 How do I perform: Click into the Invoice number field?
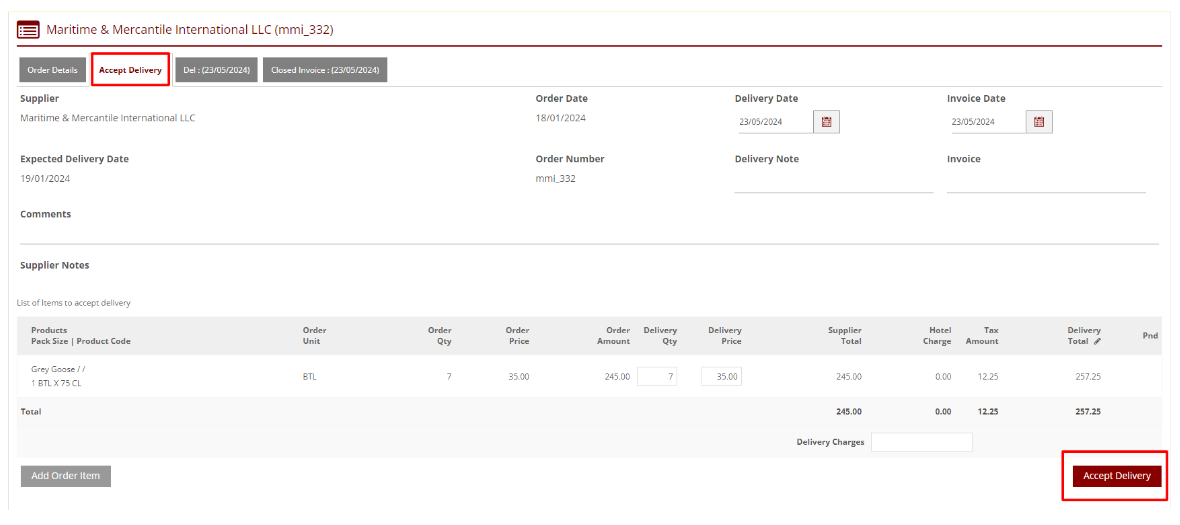[1045, 183]
